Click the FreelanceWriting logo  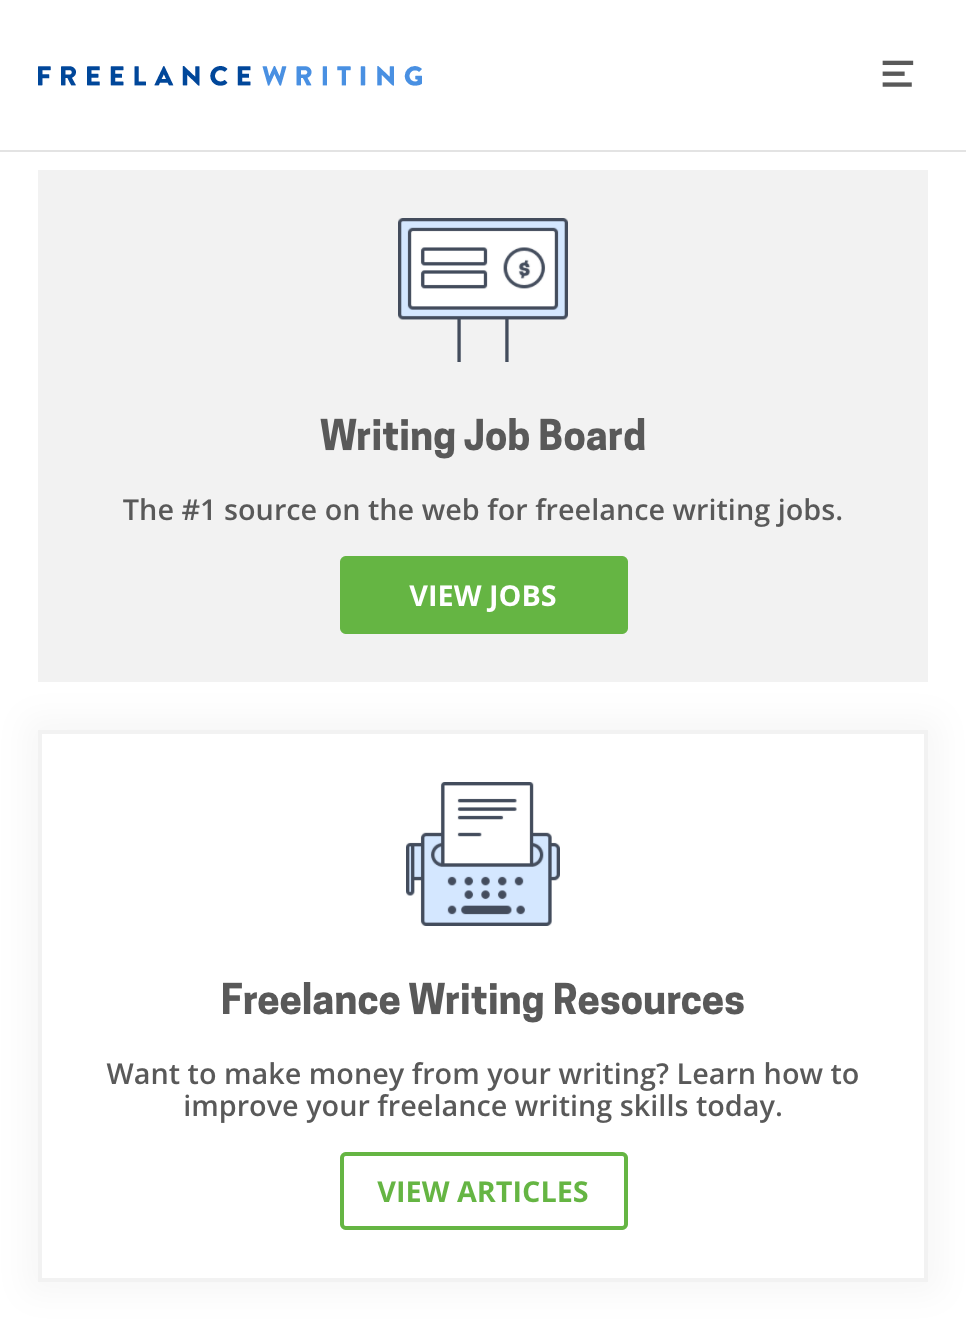point(229,75)
